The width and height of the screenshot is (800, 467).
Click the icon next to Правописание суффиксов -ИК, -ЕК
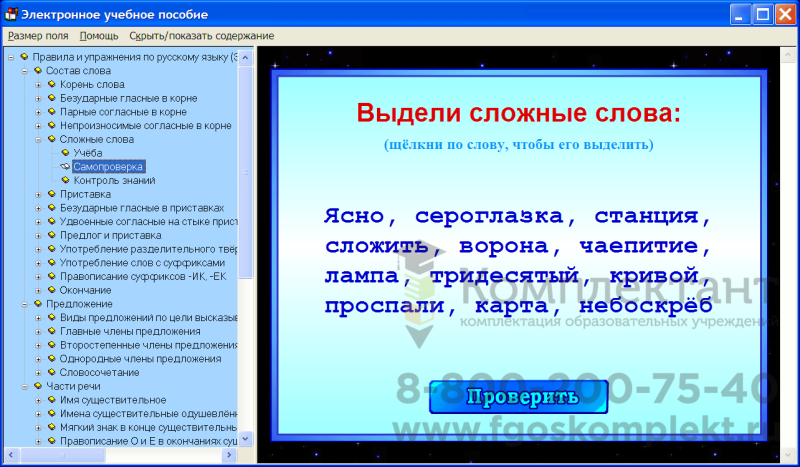coord(52,276)
